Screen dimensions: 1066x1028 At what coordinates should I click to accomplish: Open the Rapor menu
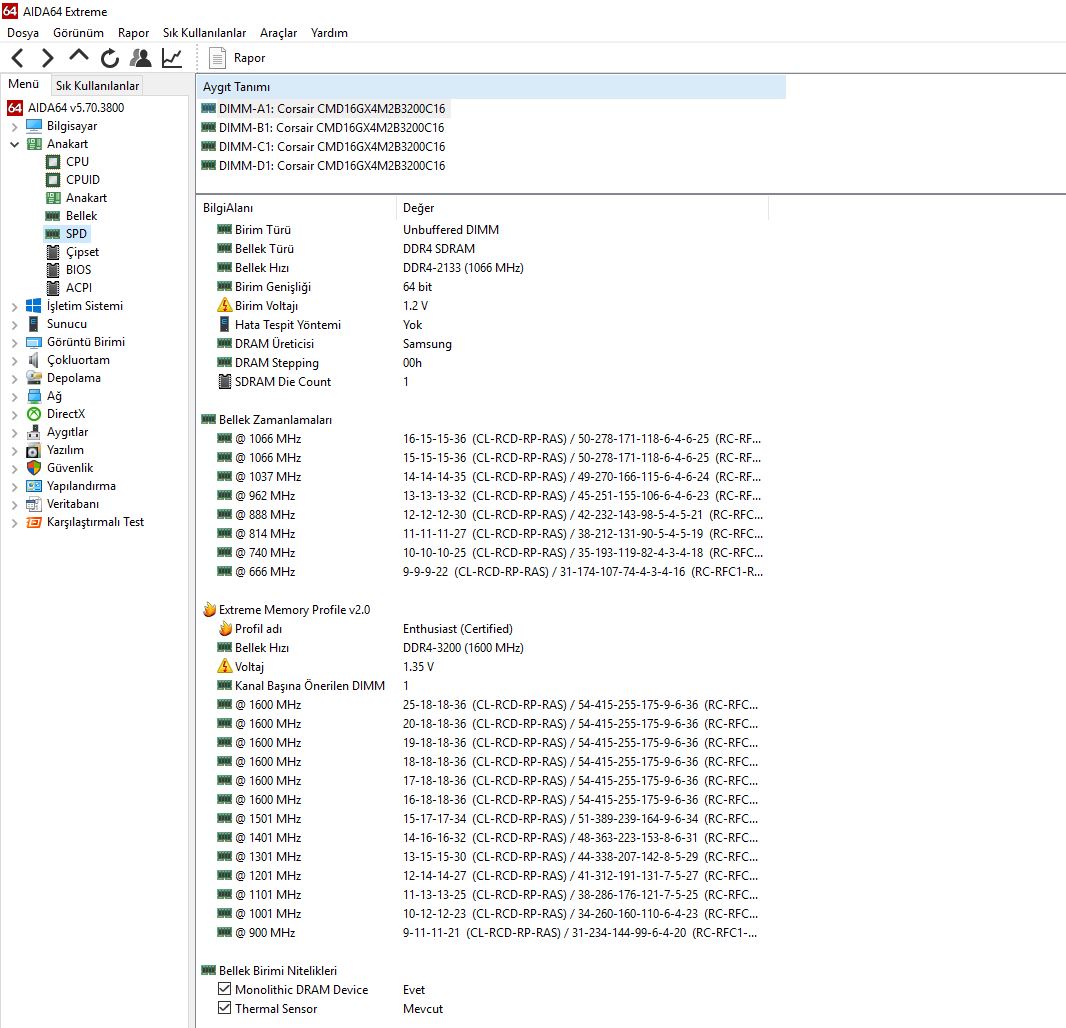pos(133,33)
